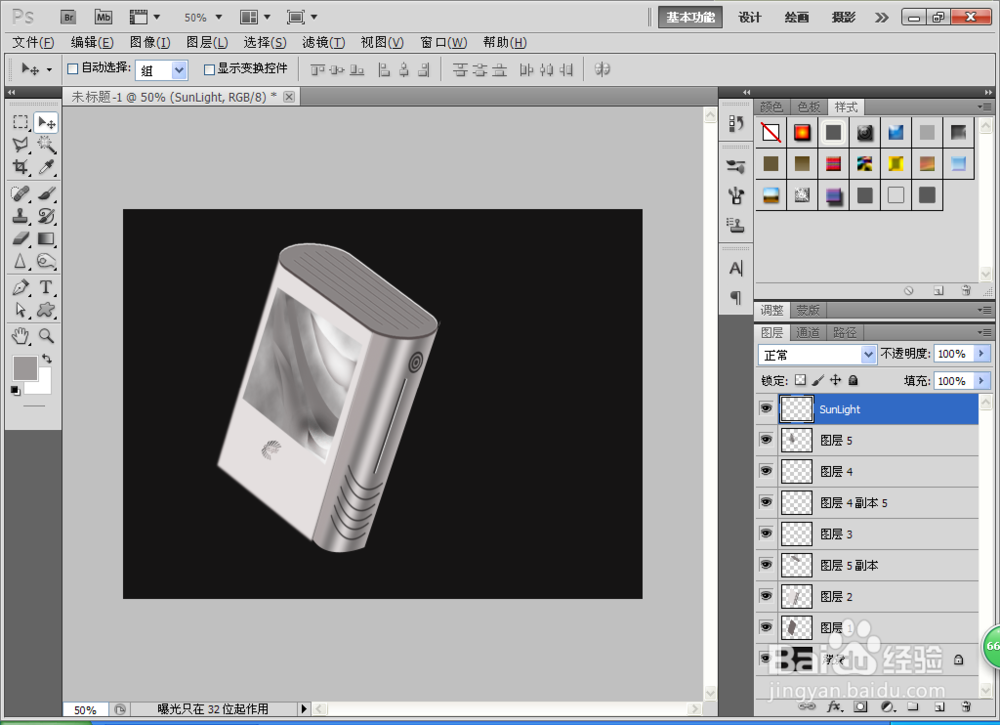This screenshot has height=725, width=1000.
Task: Launch Mini Bridge from top bar
Action: point(103,17)
